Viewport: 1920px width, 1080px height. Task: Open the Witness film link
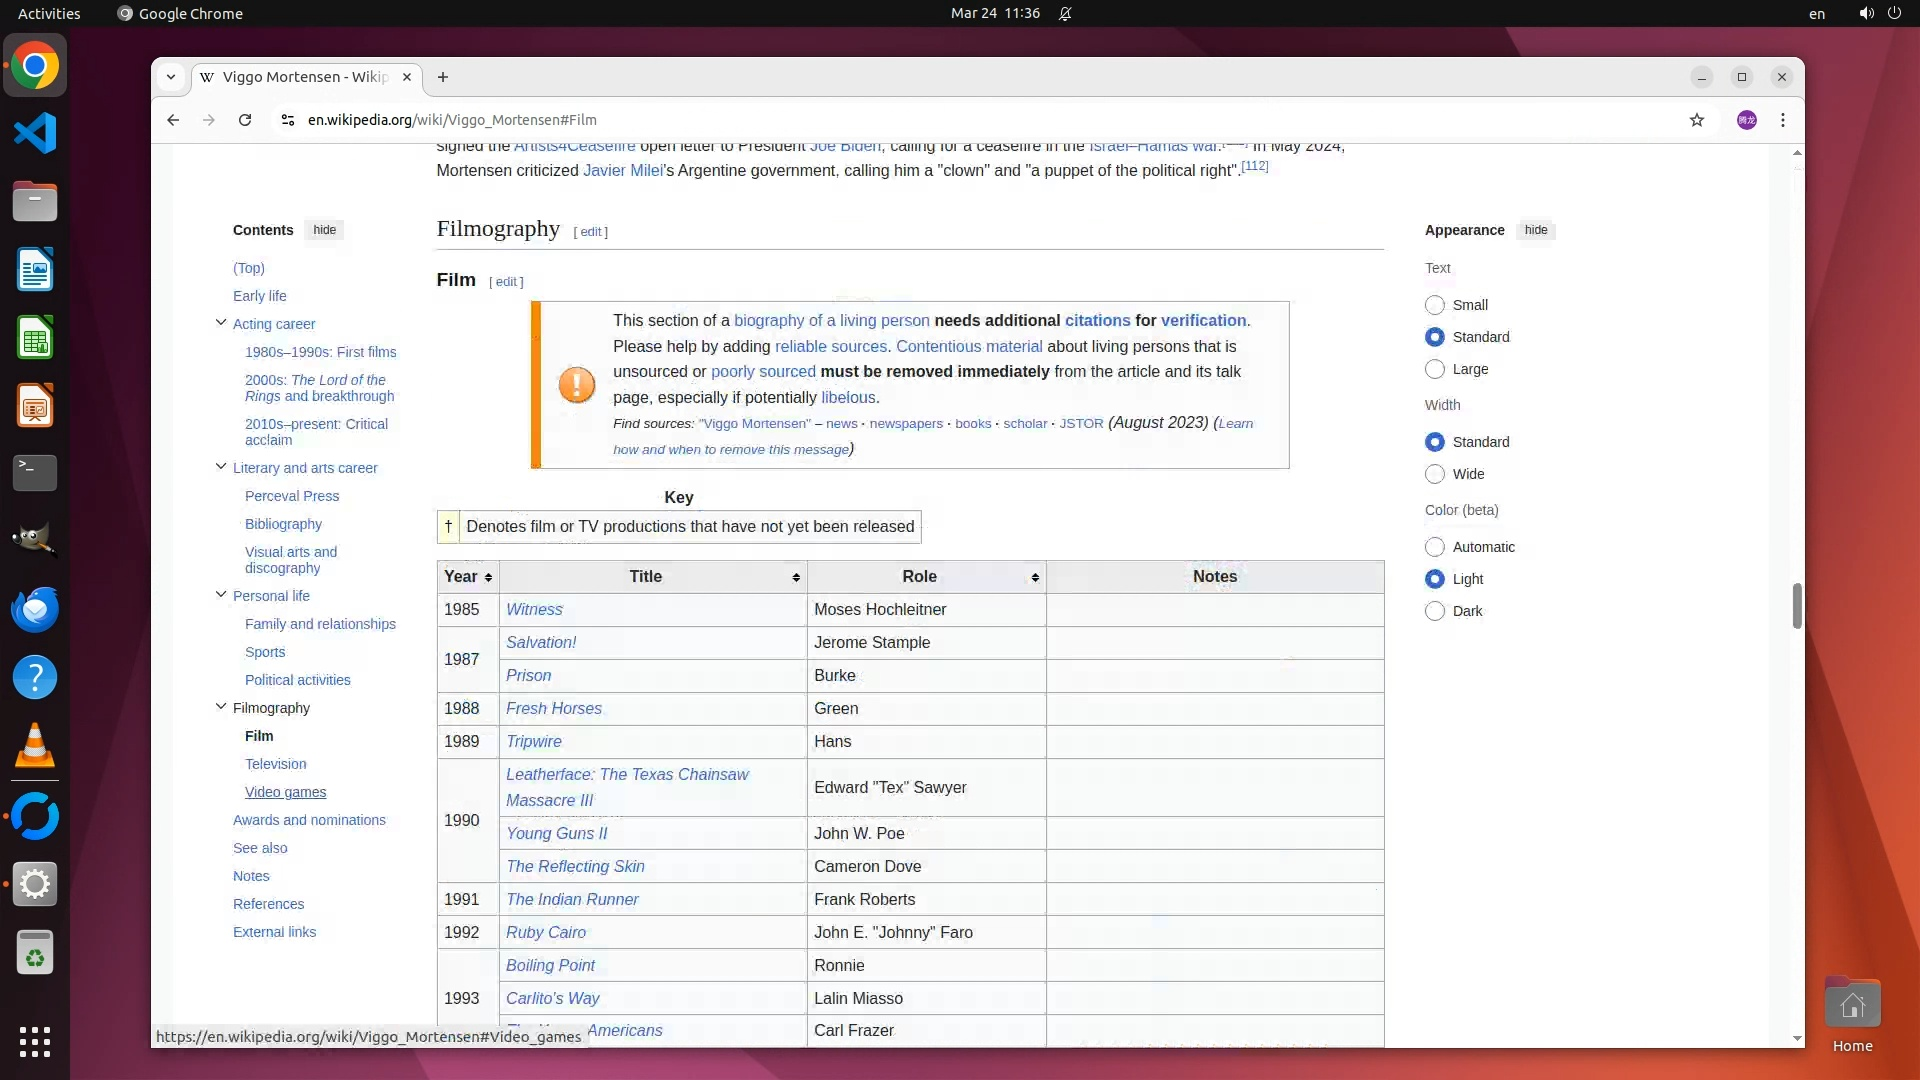click(534, 610)
